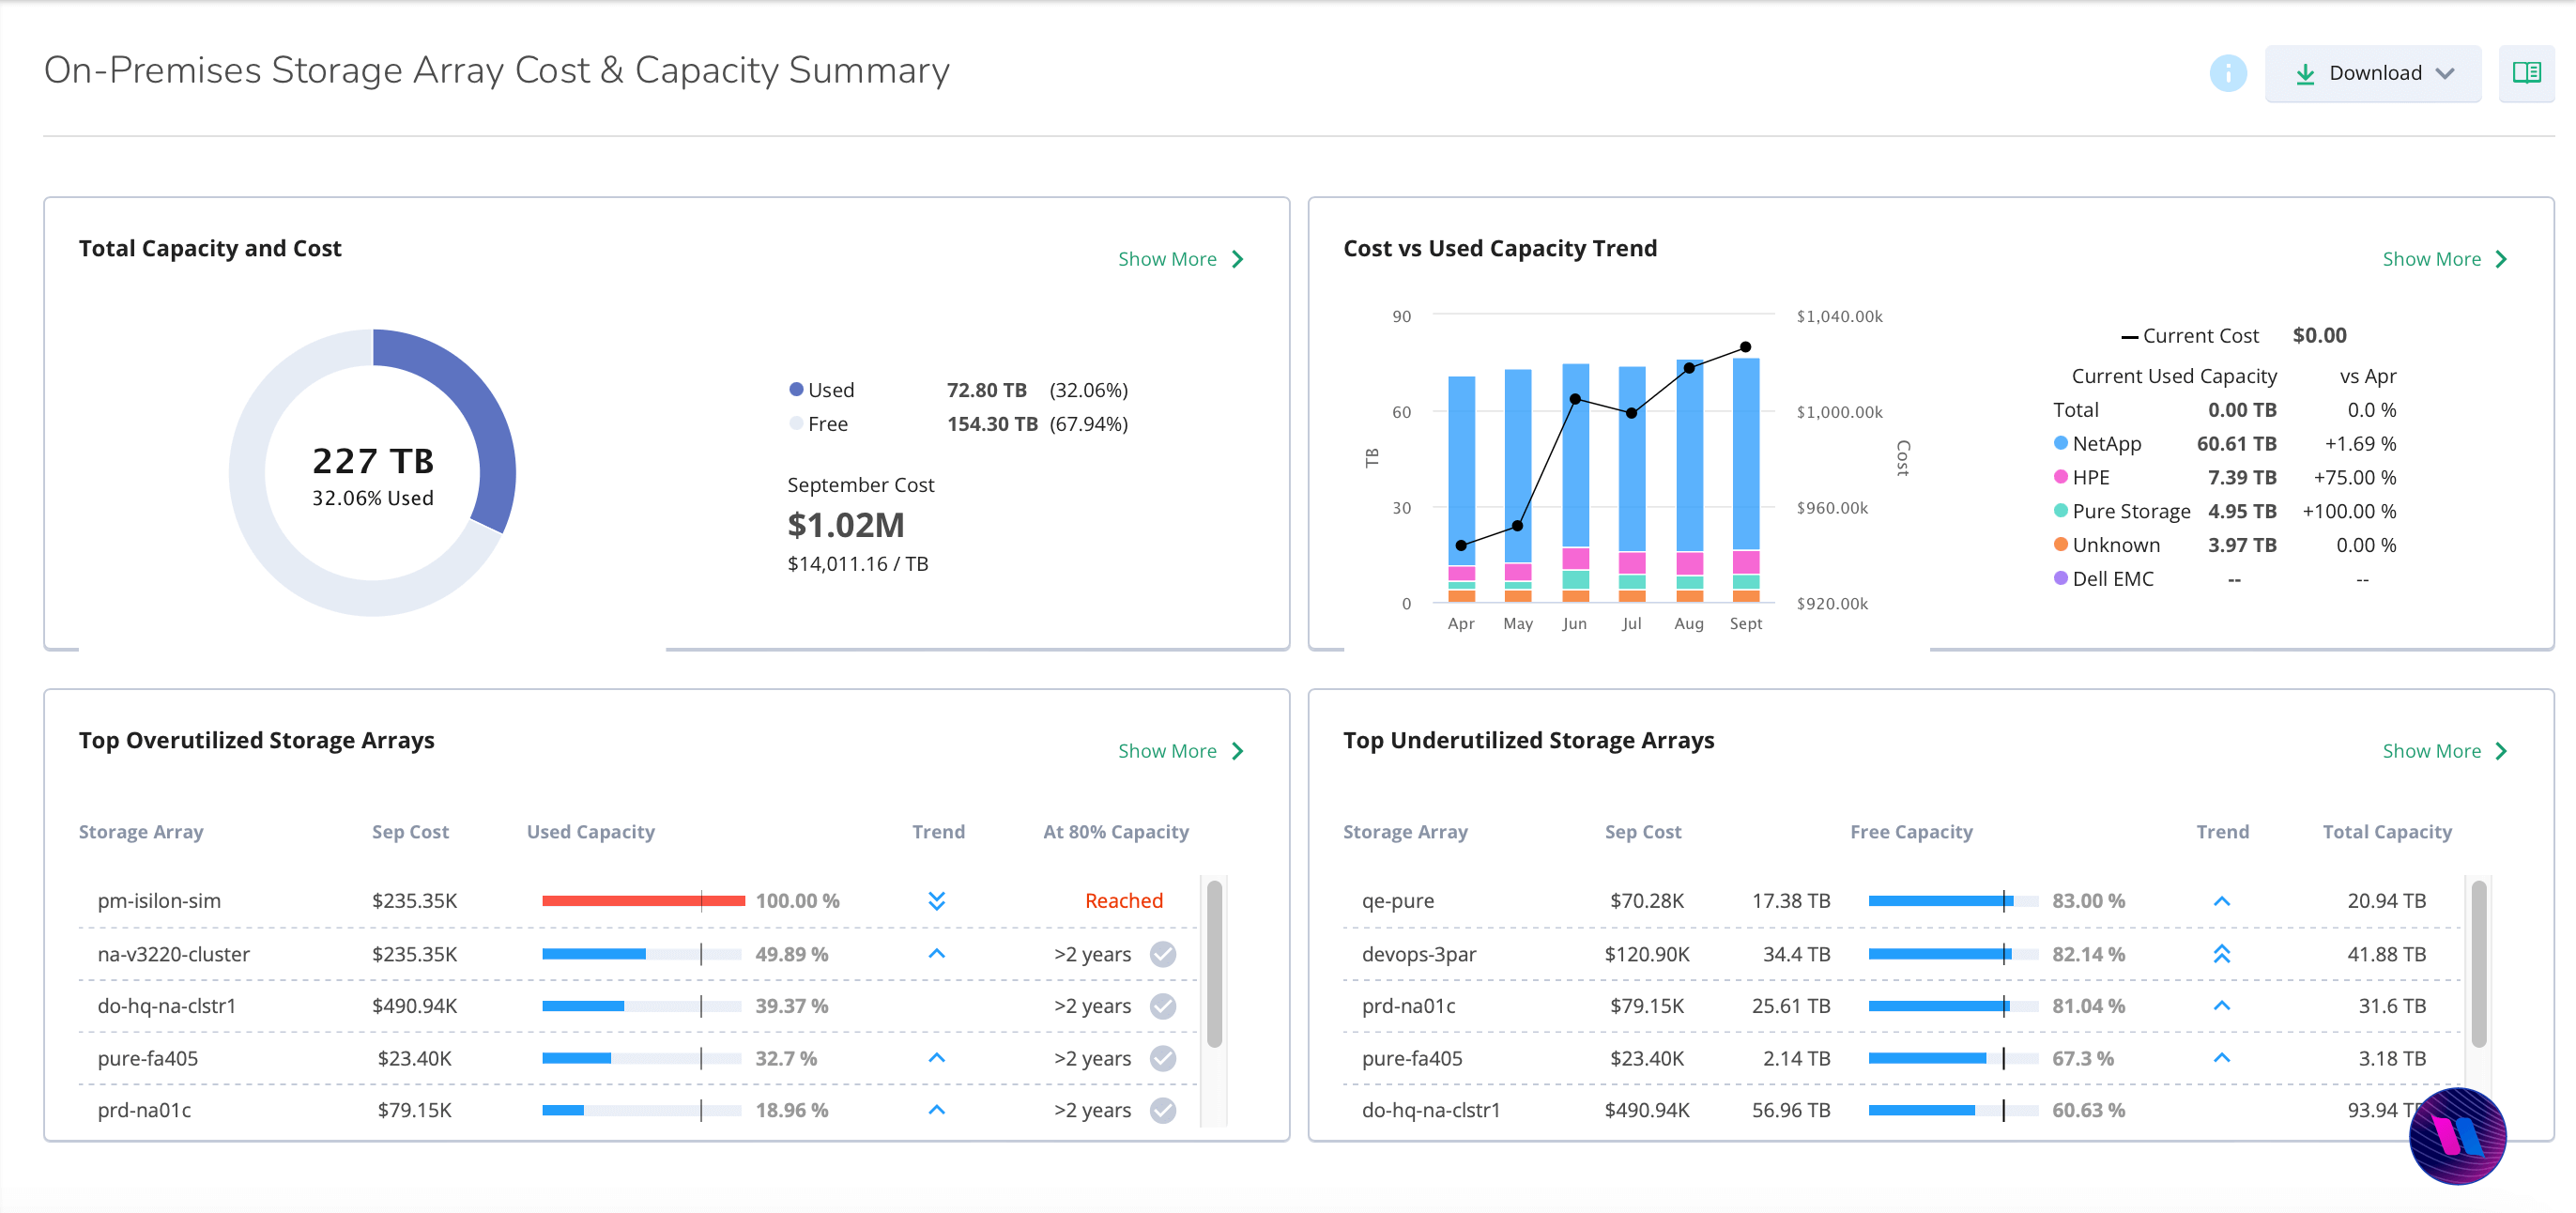
Task: Open the documentation book icon
Action: [x=2526, y=73]
